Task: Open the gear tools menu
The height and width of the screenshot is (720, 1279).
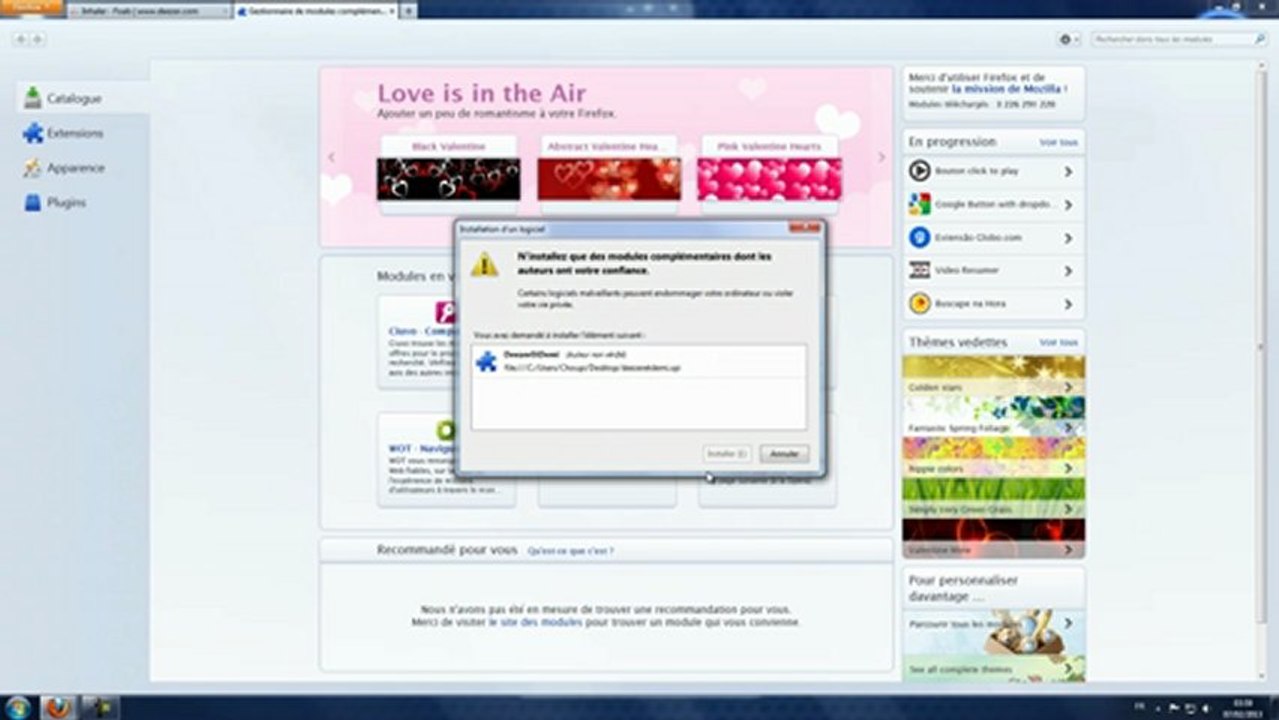Action: 1068,39
